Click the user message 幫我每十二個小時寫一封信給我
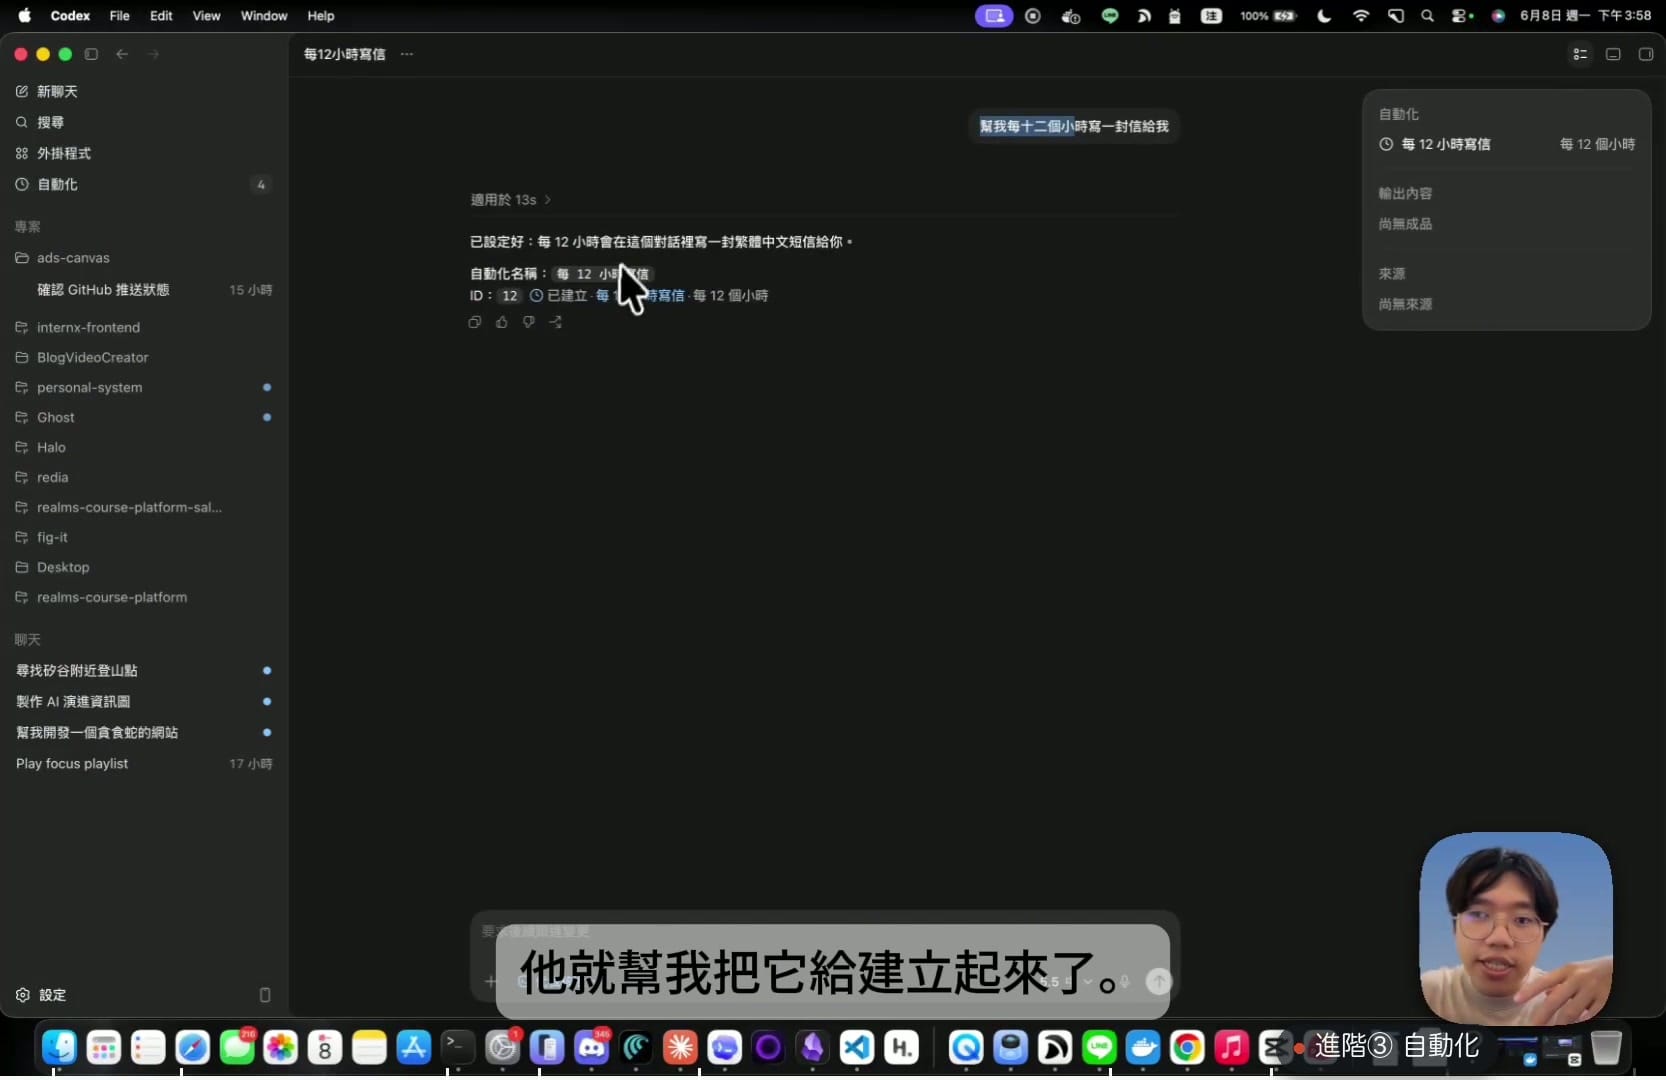 tap(1074, 126)
